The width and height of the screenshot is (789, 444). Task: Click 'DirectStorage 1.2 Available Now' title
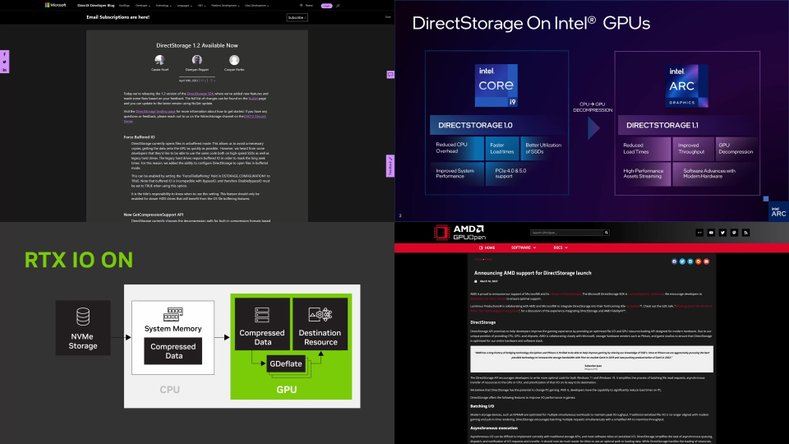click(197, 45)
